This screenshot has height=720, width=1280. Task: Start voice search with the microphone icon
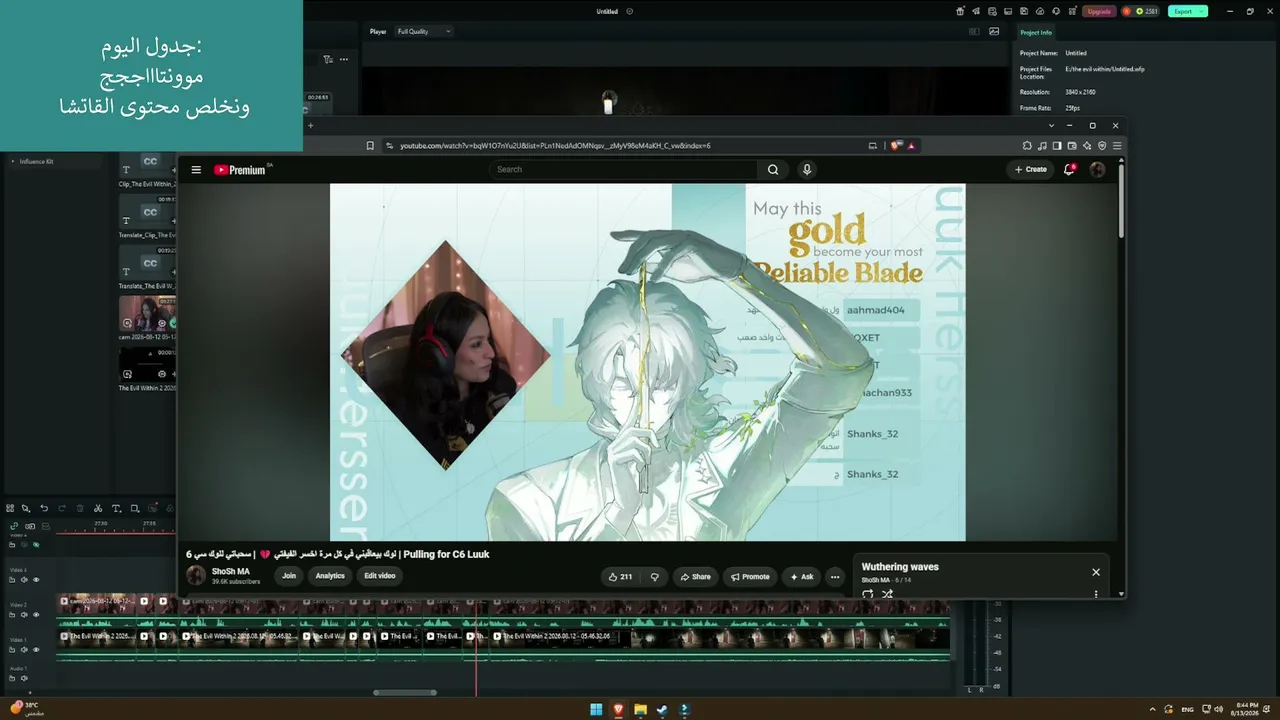[x=807, y=170]
